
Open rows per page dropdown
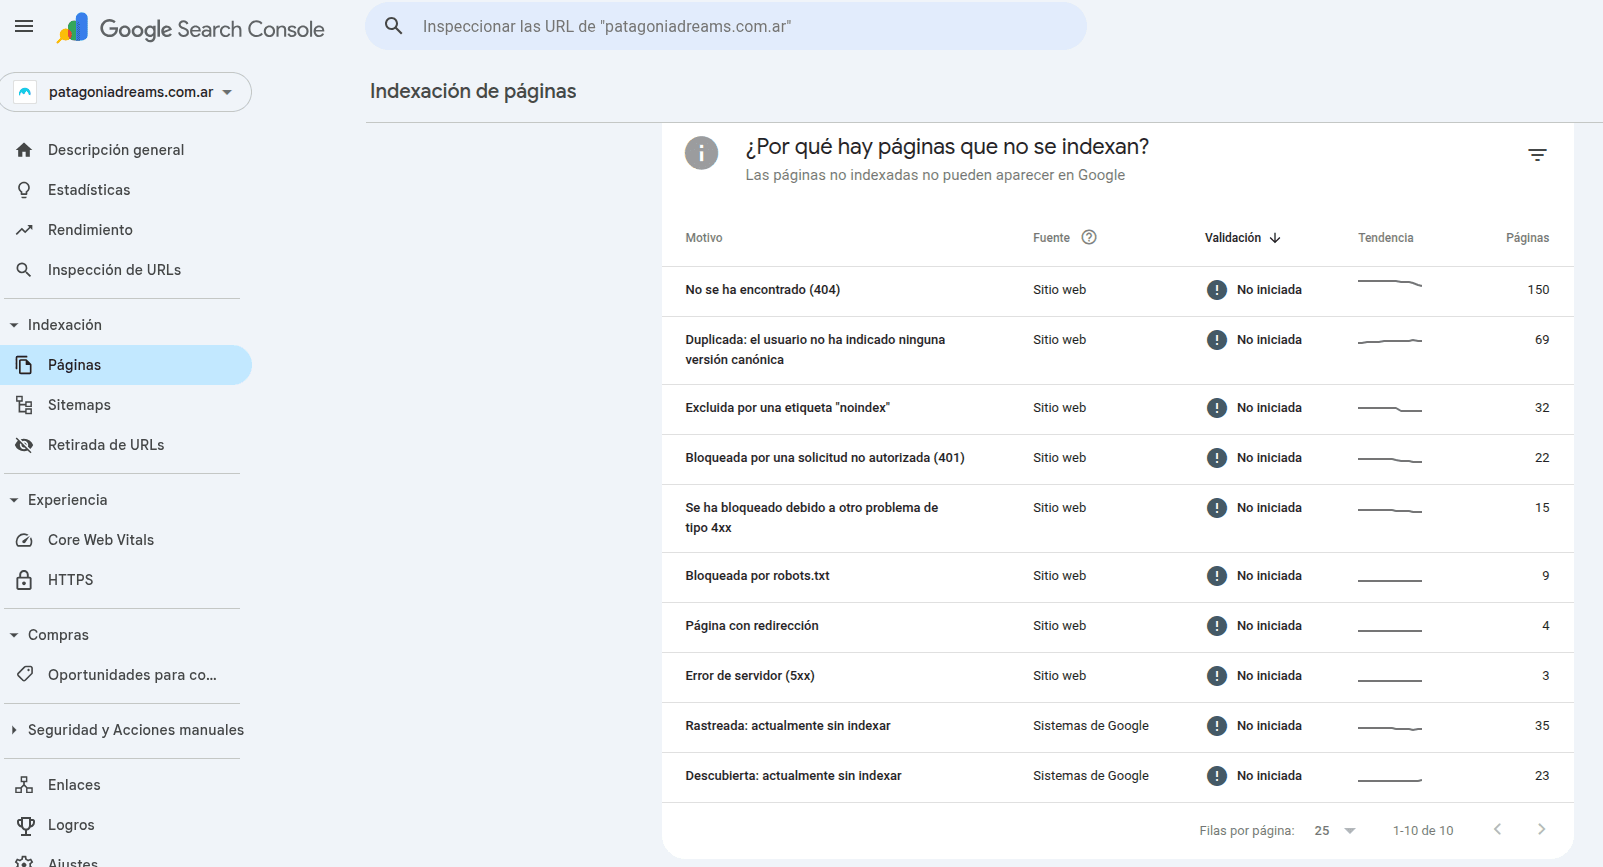click(x=1336, y=831)
